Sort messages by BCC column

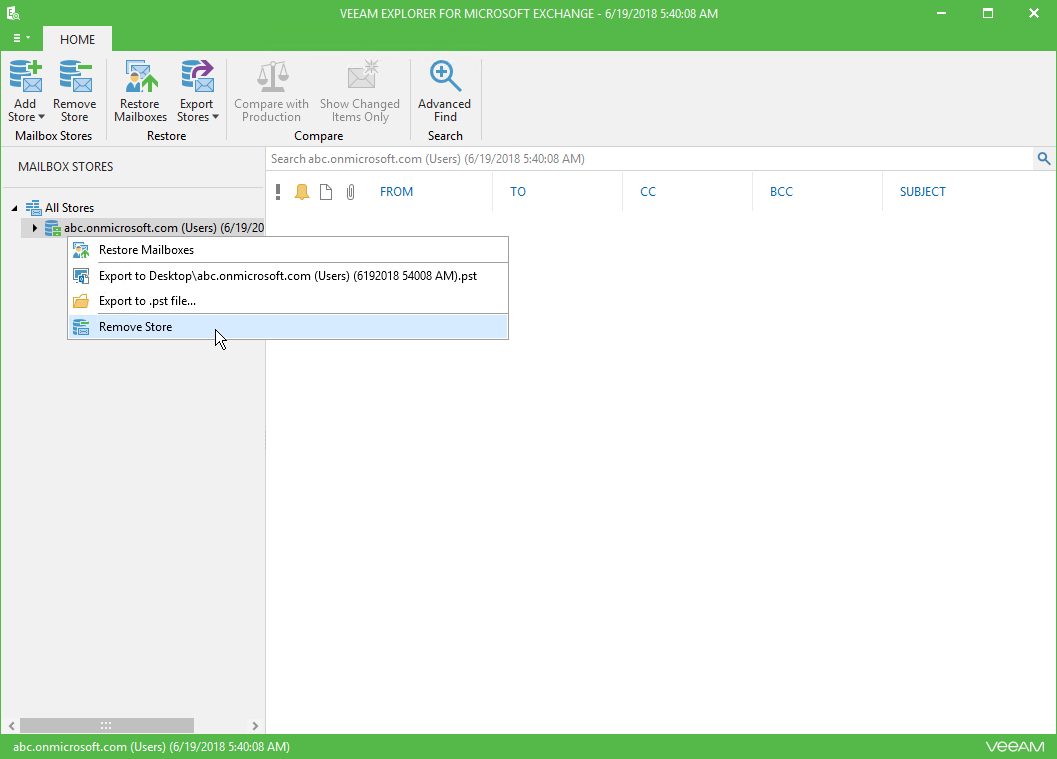click(781, 192)
